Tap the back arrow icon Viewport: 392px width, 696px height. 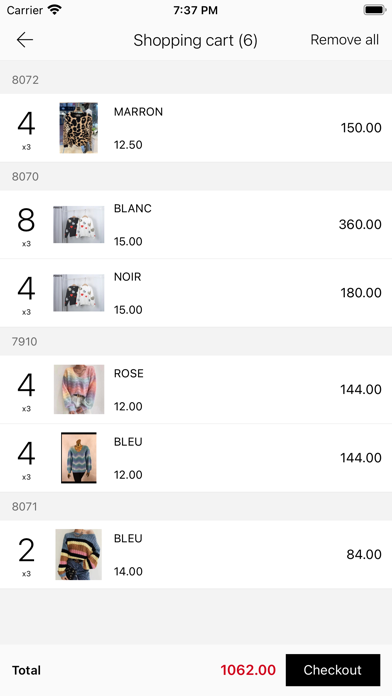tap(25, 40)
